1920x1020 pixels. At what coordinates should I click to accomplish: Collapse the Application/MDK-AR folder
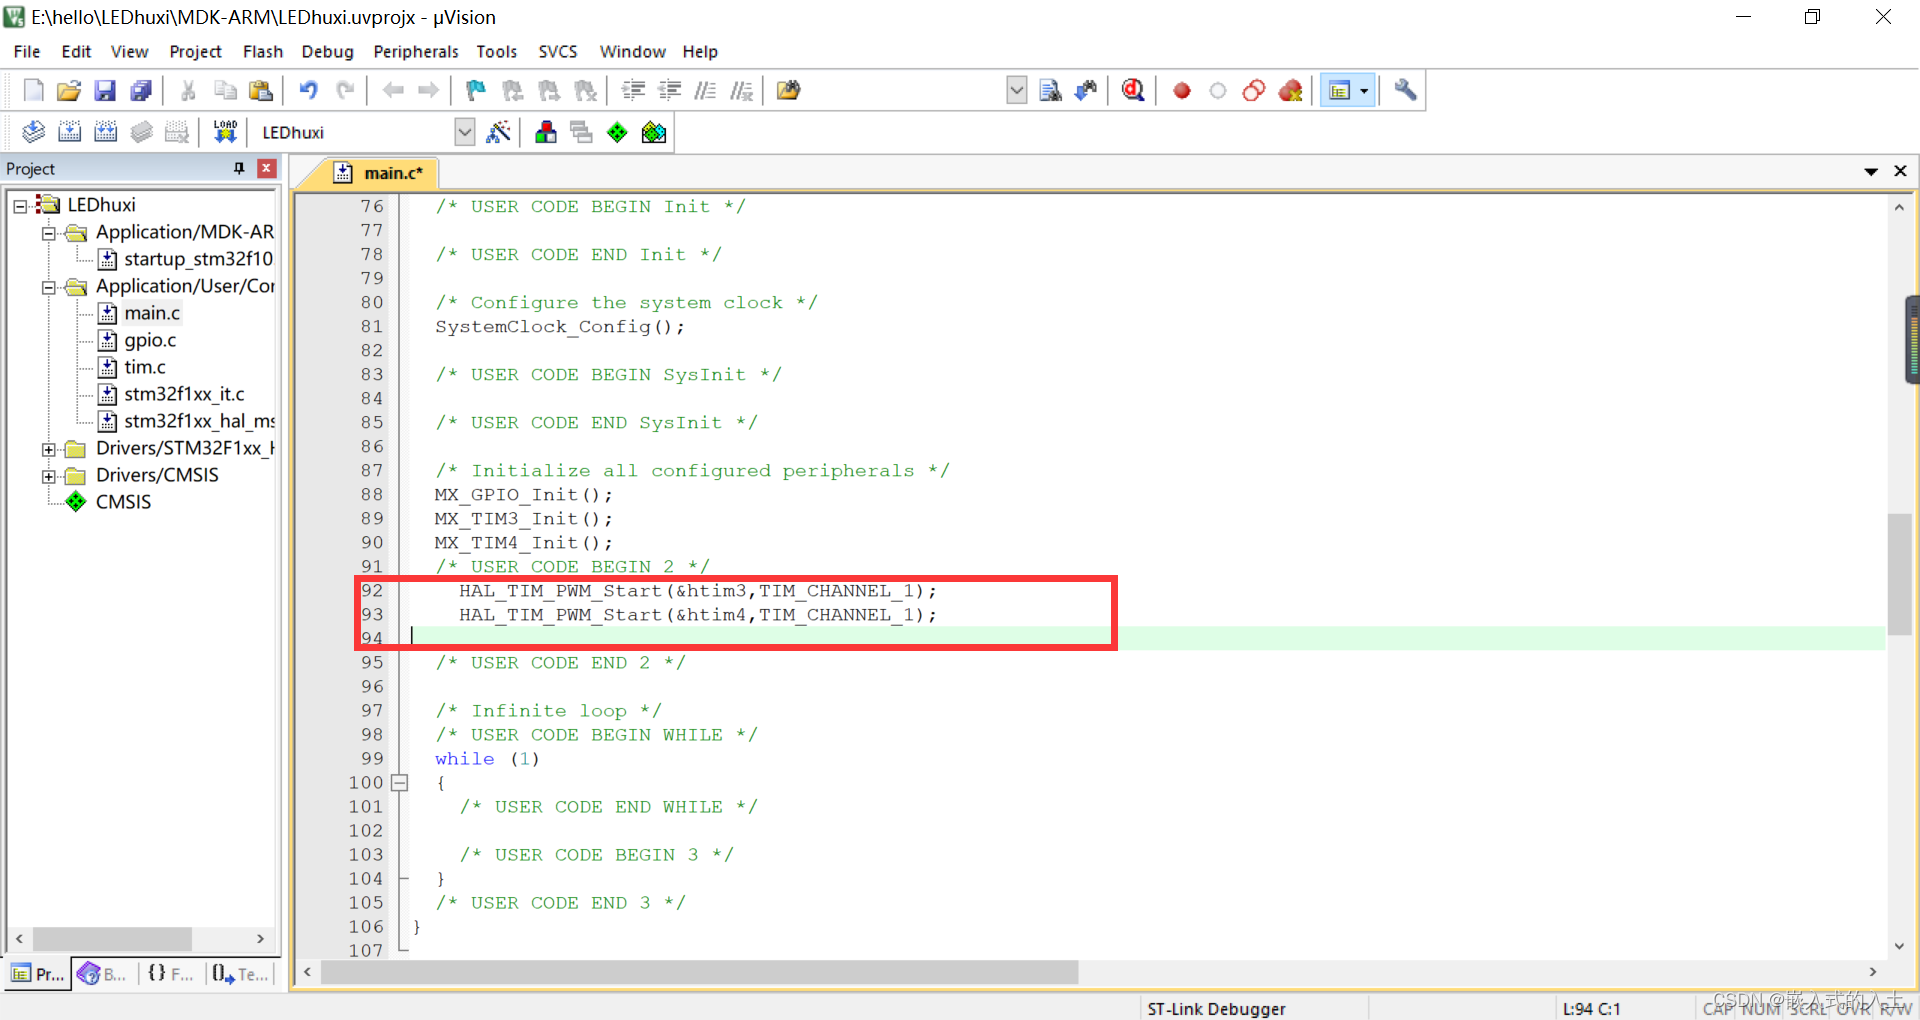pos(49,232)
